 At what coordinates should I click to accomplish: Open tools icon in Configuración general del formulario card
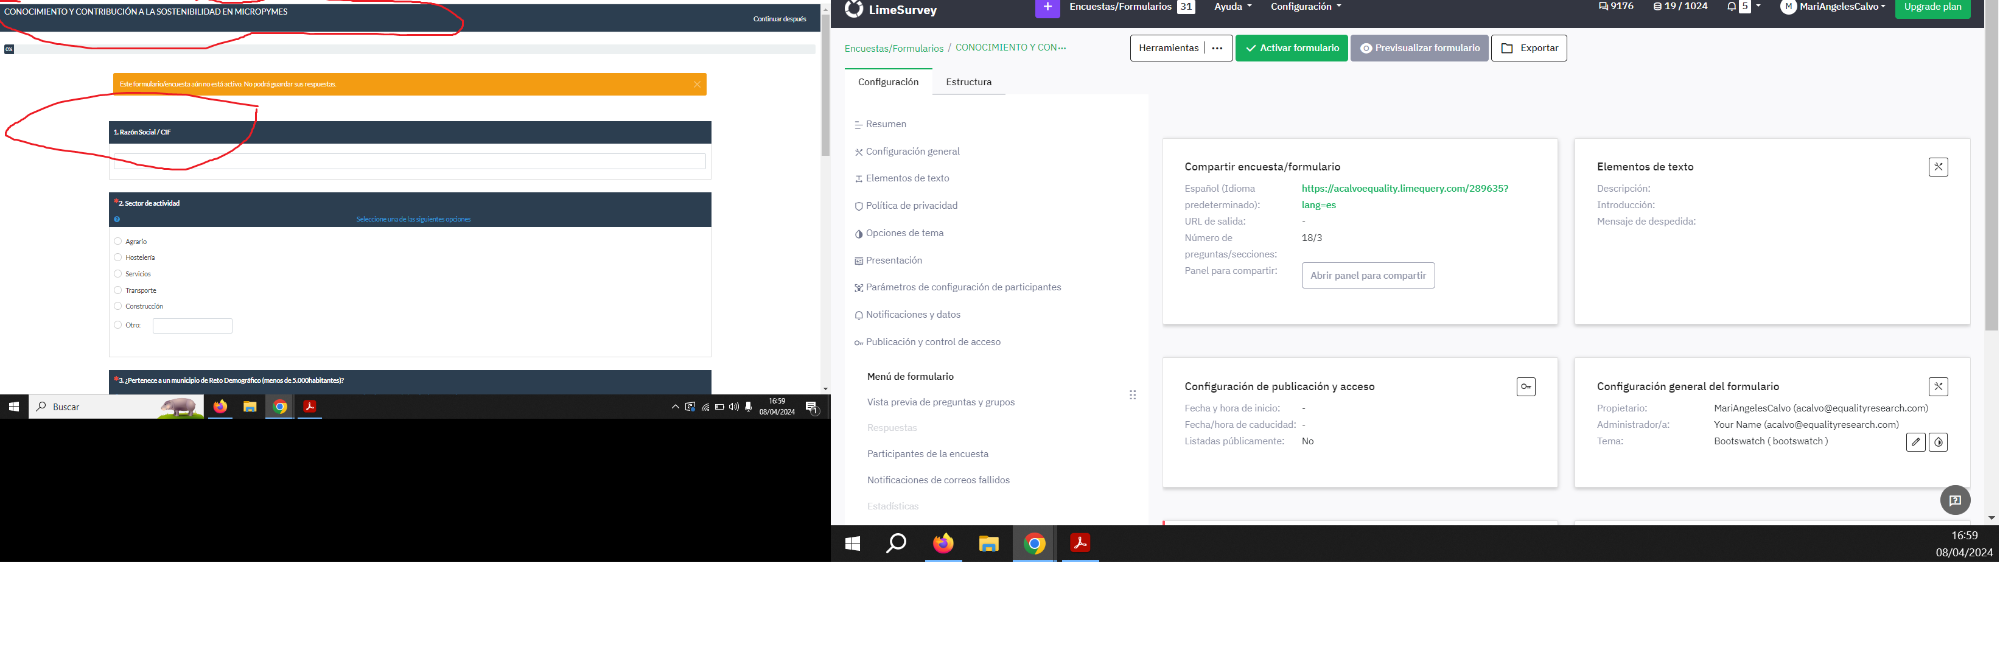tap(1938, 387)
